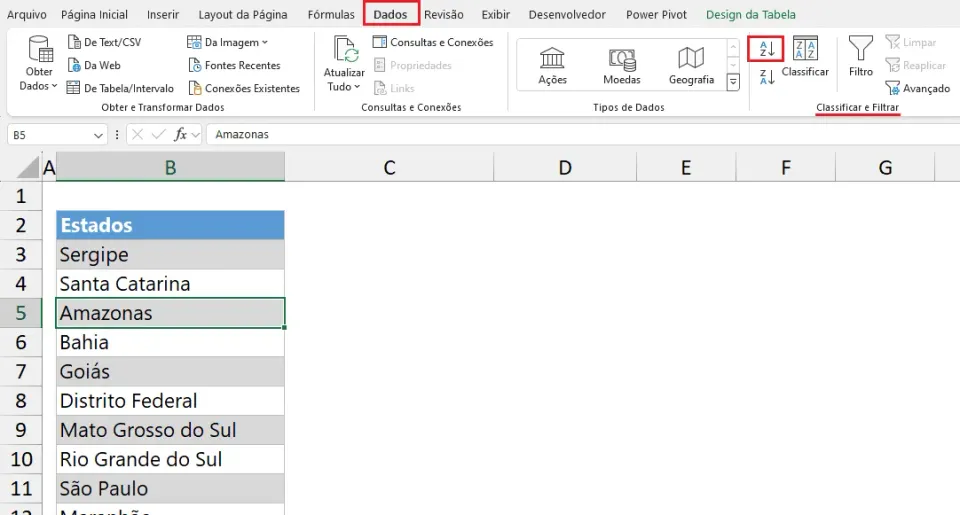
Task: Open Fontes Recentes
Action: (x=234, y=65)
